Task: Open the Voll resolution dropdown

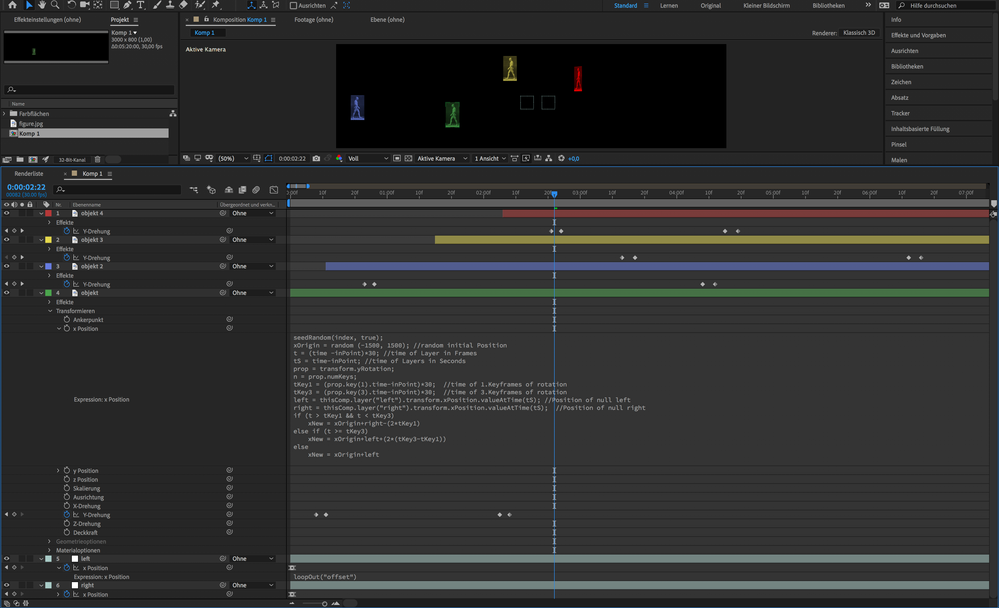Action: 368,158
